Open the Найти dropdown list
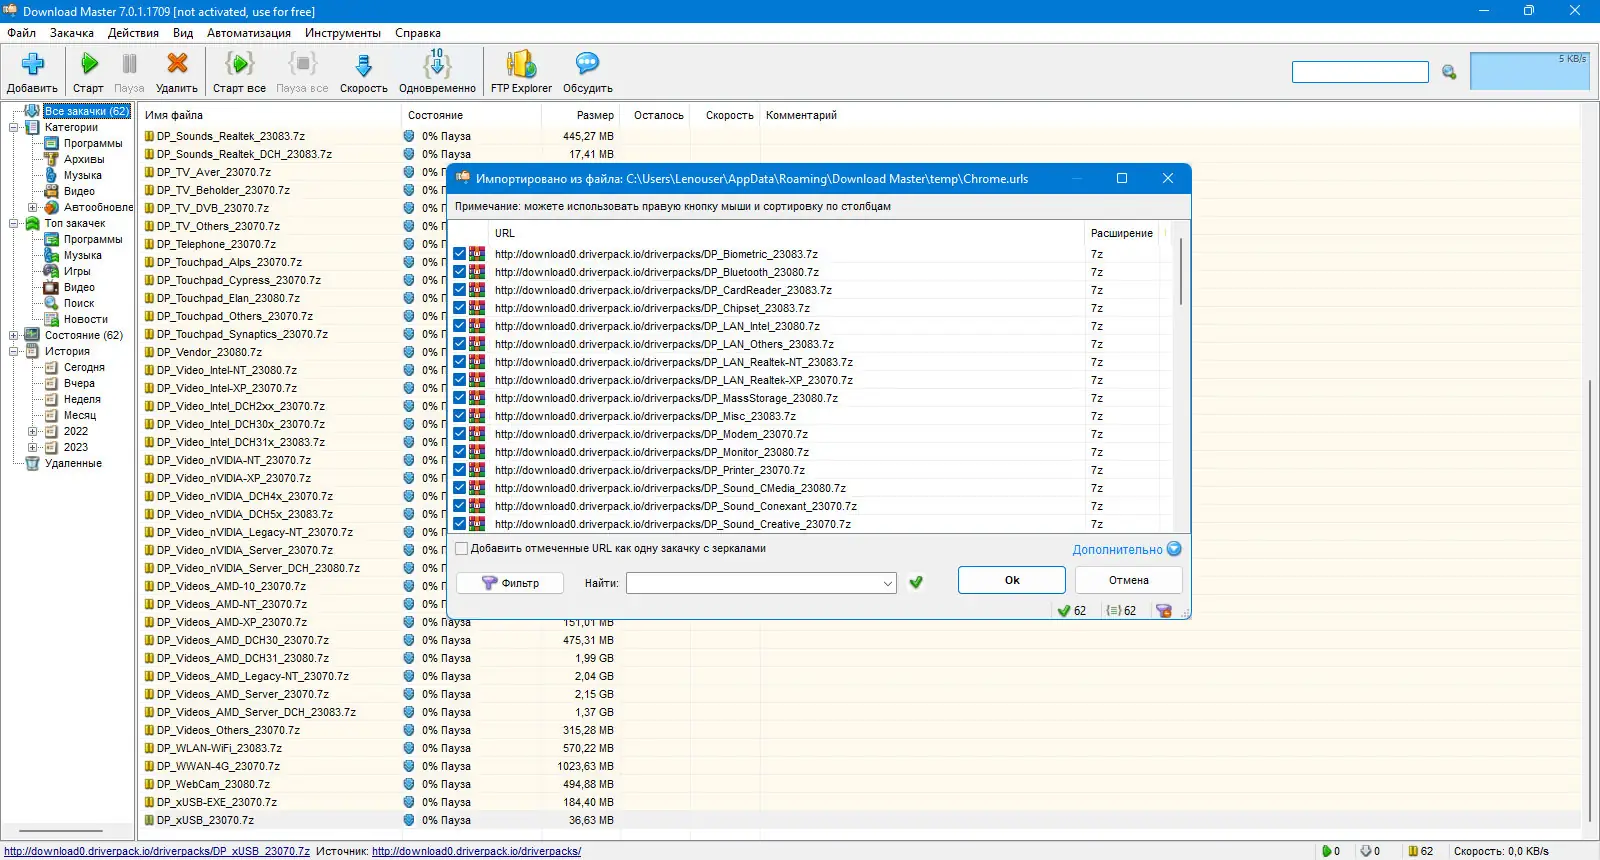The height and width of the screenshot is (860, 1600). pyautogui.click(x=888, y=583)
